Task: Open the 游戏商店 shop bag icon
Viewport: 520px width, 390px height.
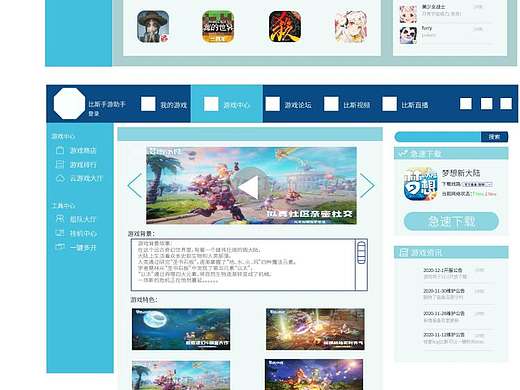Action: coord(60,150)
